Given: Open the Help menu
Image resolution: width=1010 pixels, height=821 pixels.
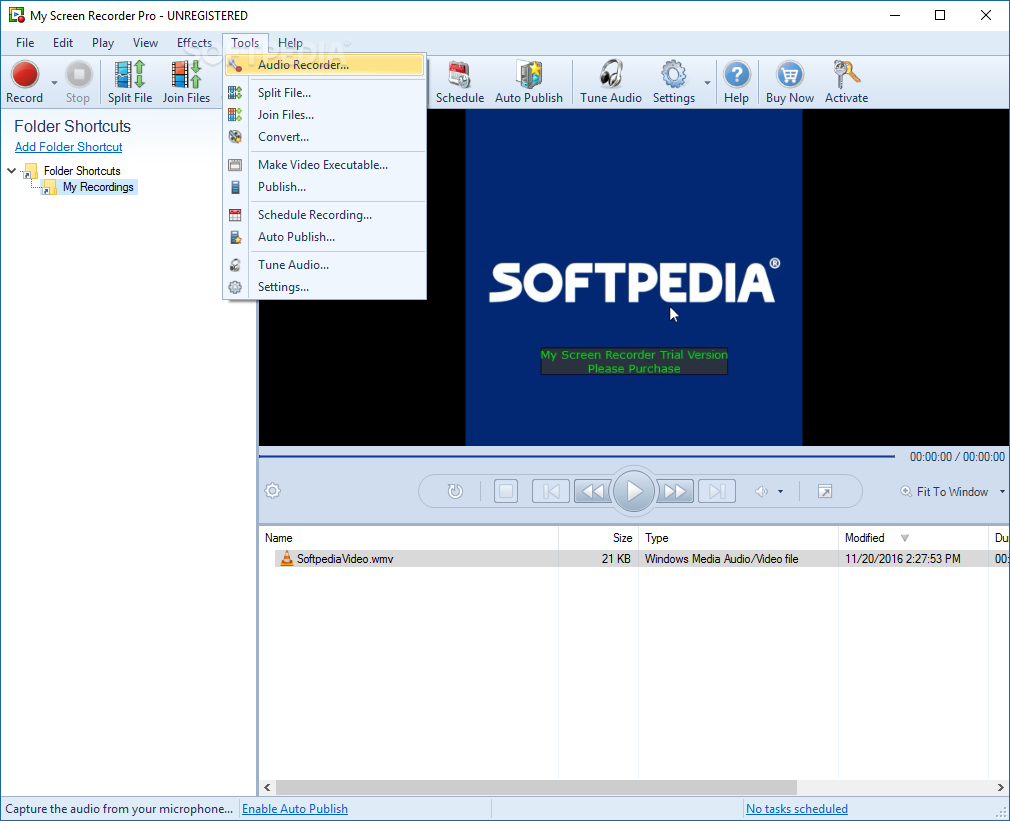Looking at the screenshot, I should [291, 42].
